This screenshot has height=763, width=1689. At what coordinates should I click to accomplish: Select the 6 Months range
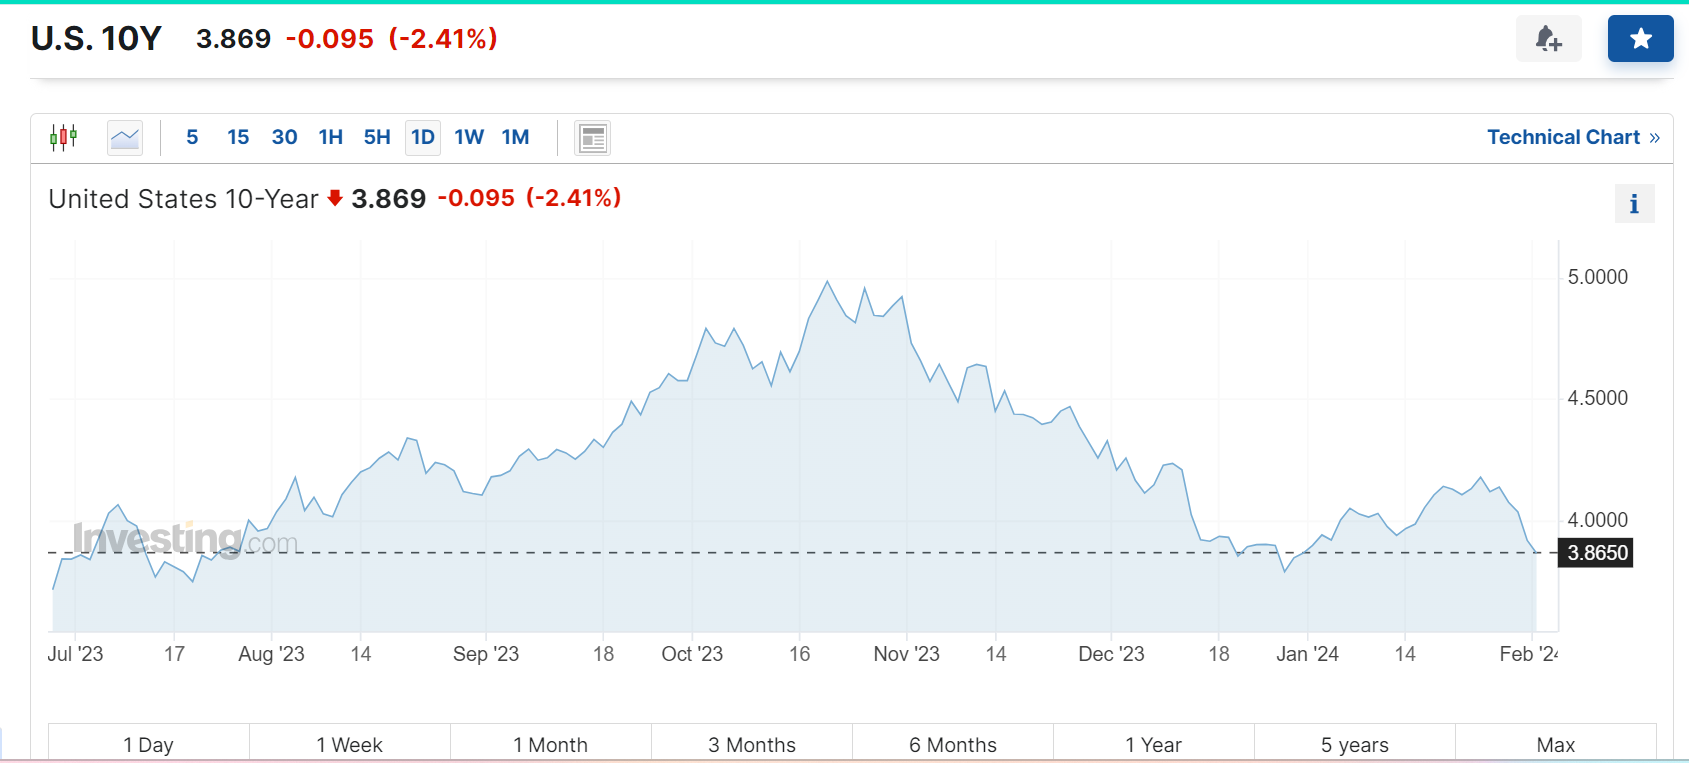pos(952,744)
